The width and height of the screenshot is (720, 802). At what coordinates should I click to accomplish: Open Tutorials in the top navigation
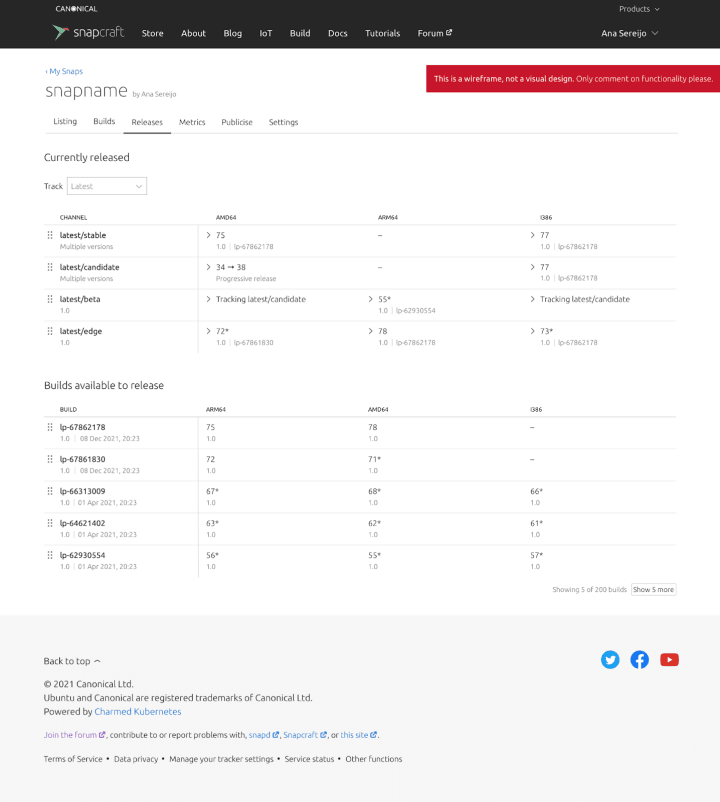point(382,33)
